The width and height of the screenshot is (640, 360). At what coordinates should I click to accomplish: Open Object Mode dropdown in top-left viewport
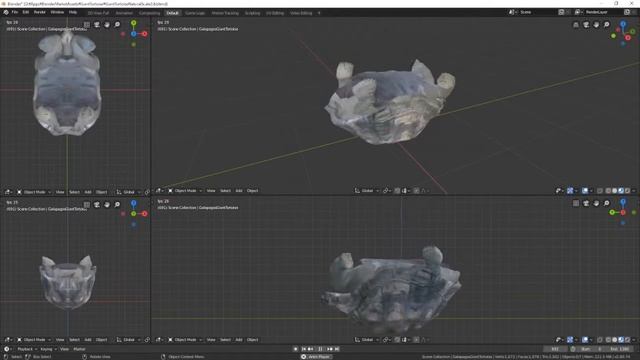pos(34,192)
